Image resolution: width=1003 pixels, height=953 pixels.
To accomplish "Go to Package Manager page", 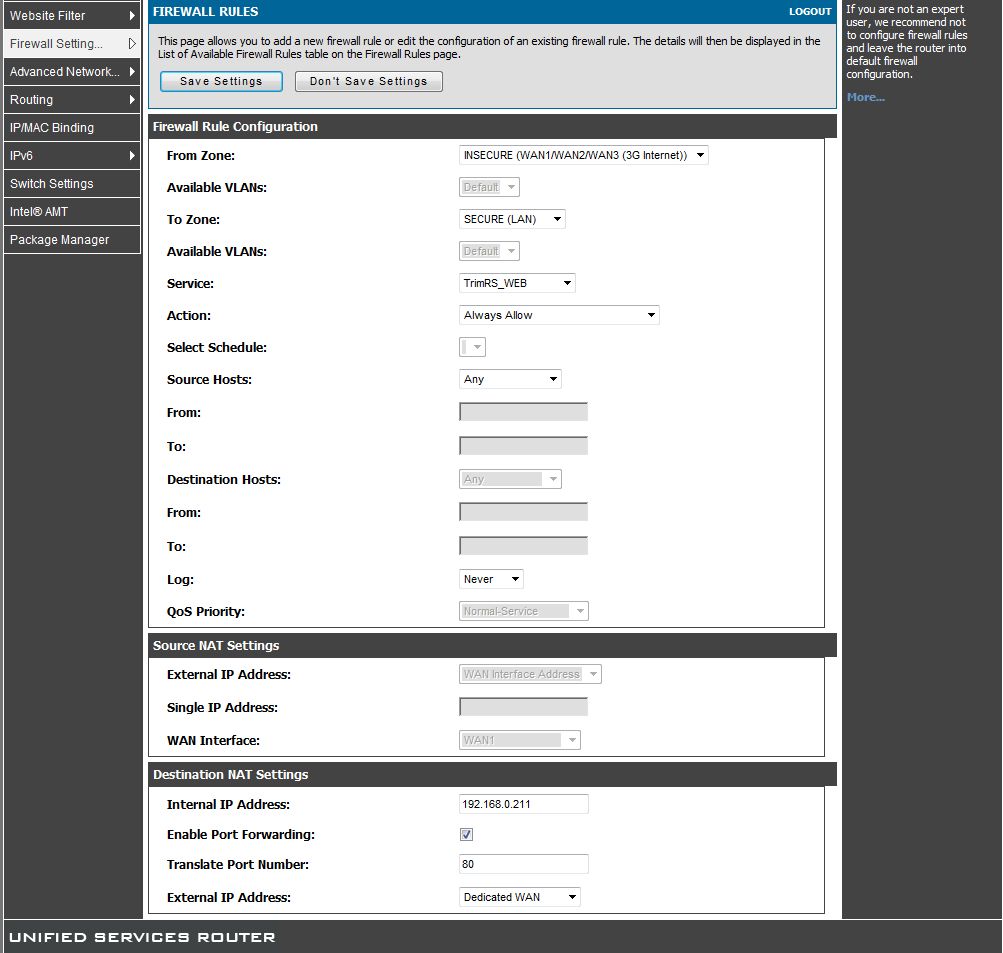I will click(x=71, y=240).
